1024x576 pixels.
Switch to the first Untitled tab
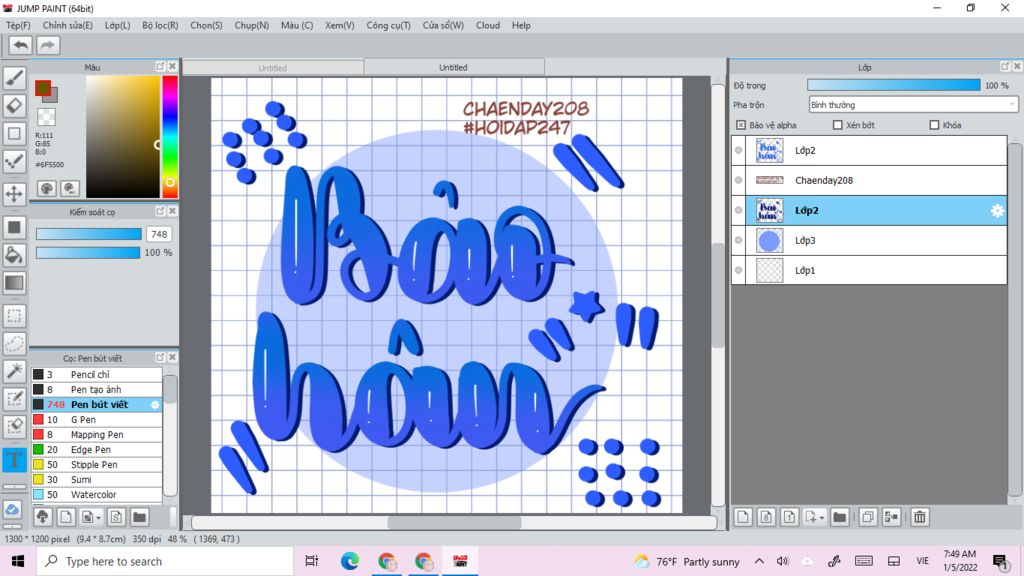coord(272,67)
